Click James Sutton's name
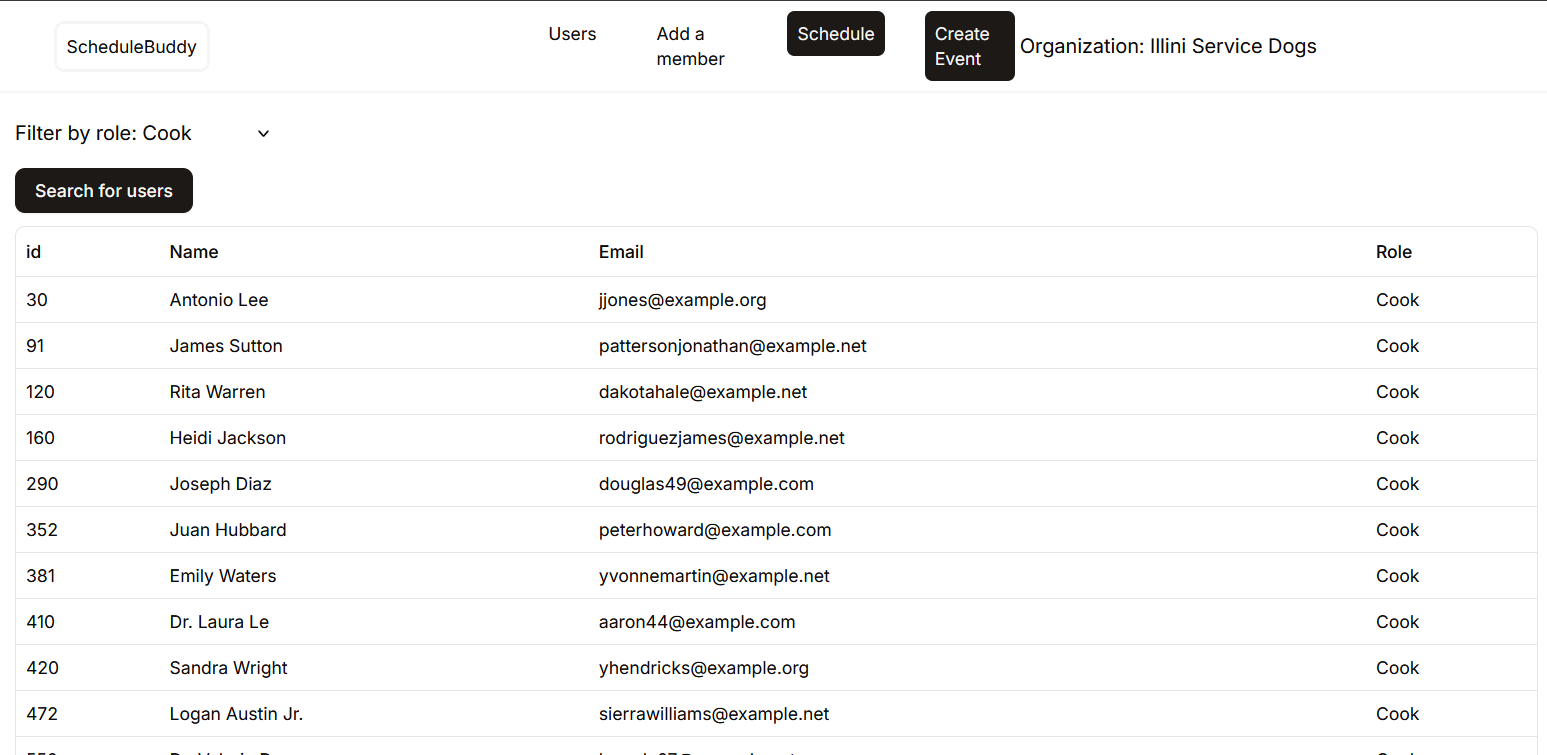The image size is (1547, 755). pyautogui.click(x=226, y=345)
